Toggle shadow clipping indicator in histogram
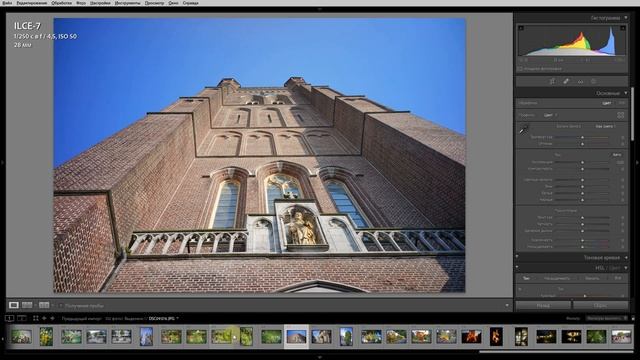Viewport: 640px width, 360px height. tap(521, 28)
